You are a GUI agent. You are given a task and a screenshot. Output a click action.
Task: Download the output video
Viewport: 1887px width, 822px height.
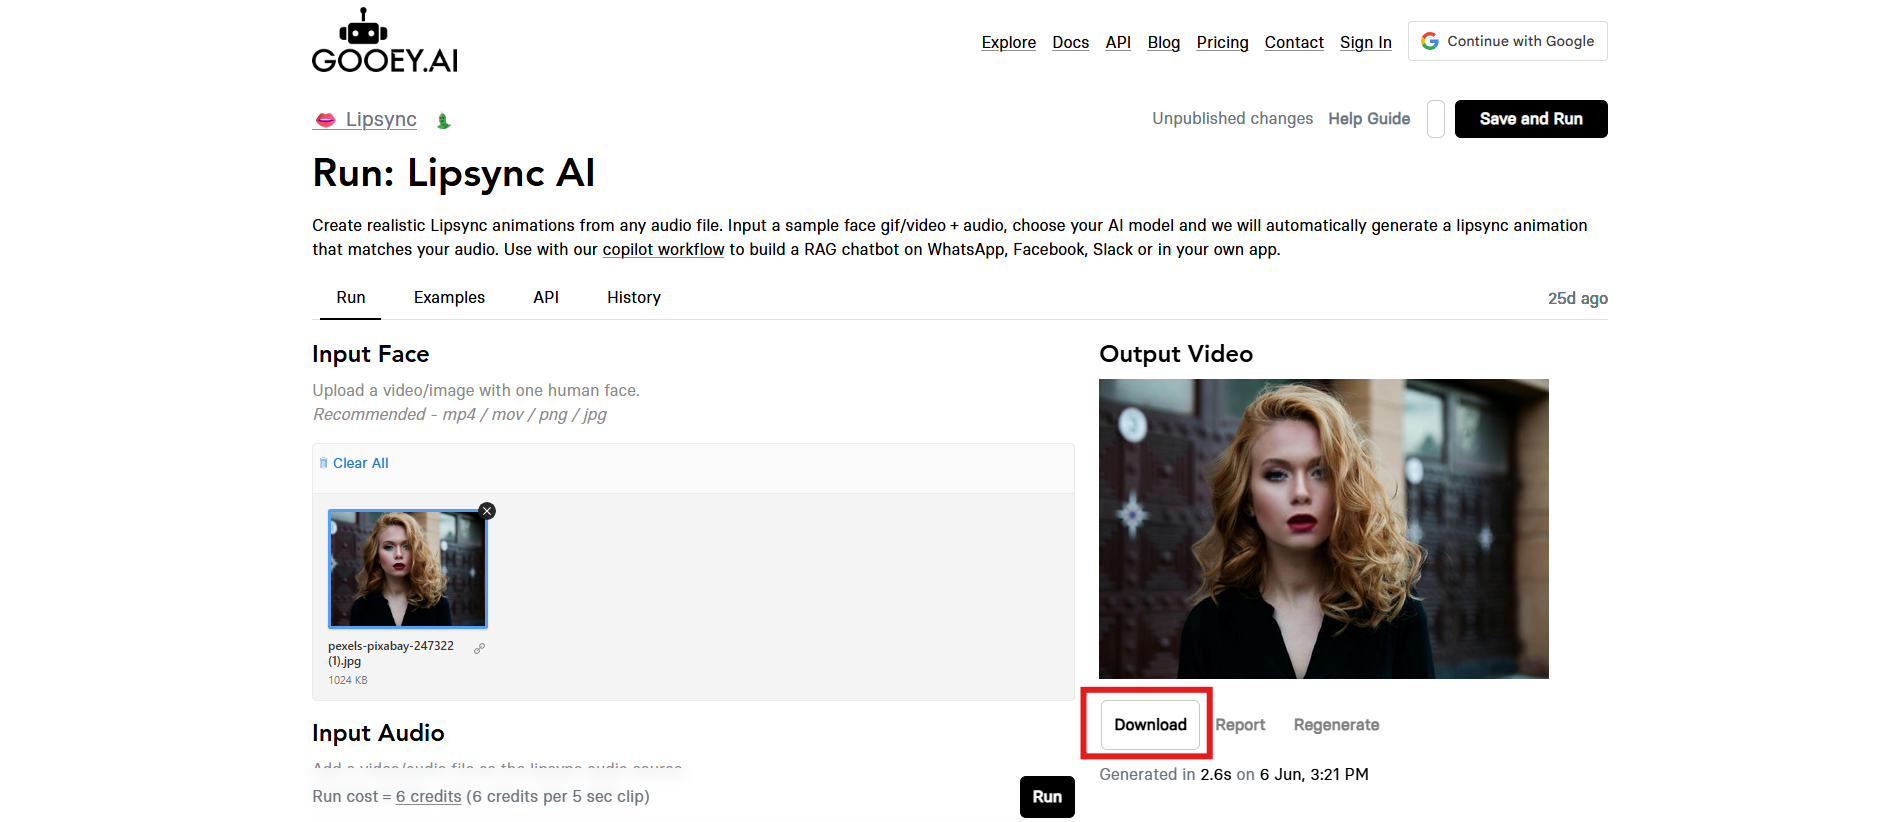point(1150,725)
